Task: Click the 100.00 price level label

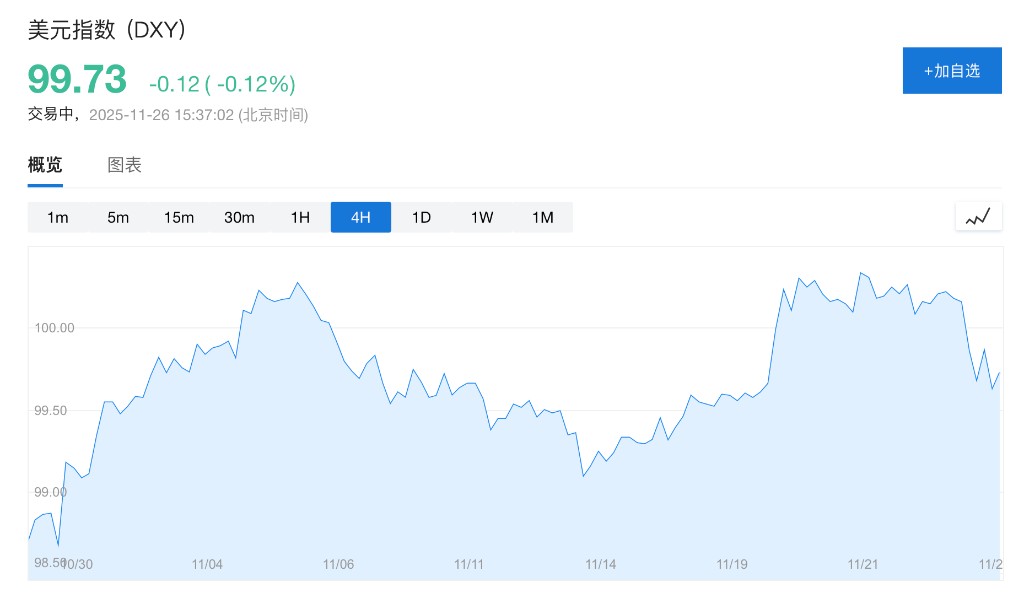Action: (54, 328)
